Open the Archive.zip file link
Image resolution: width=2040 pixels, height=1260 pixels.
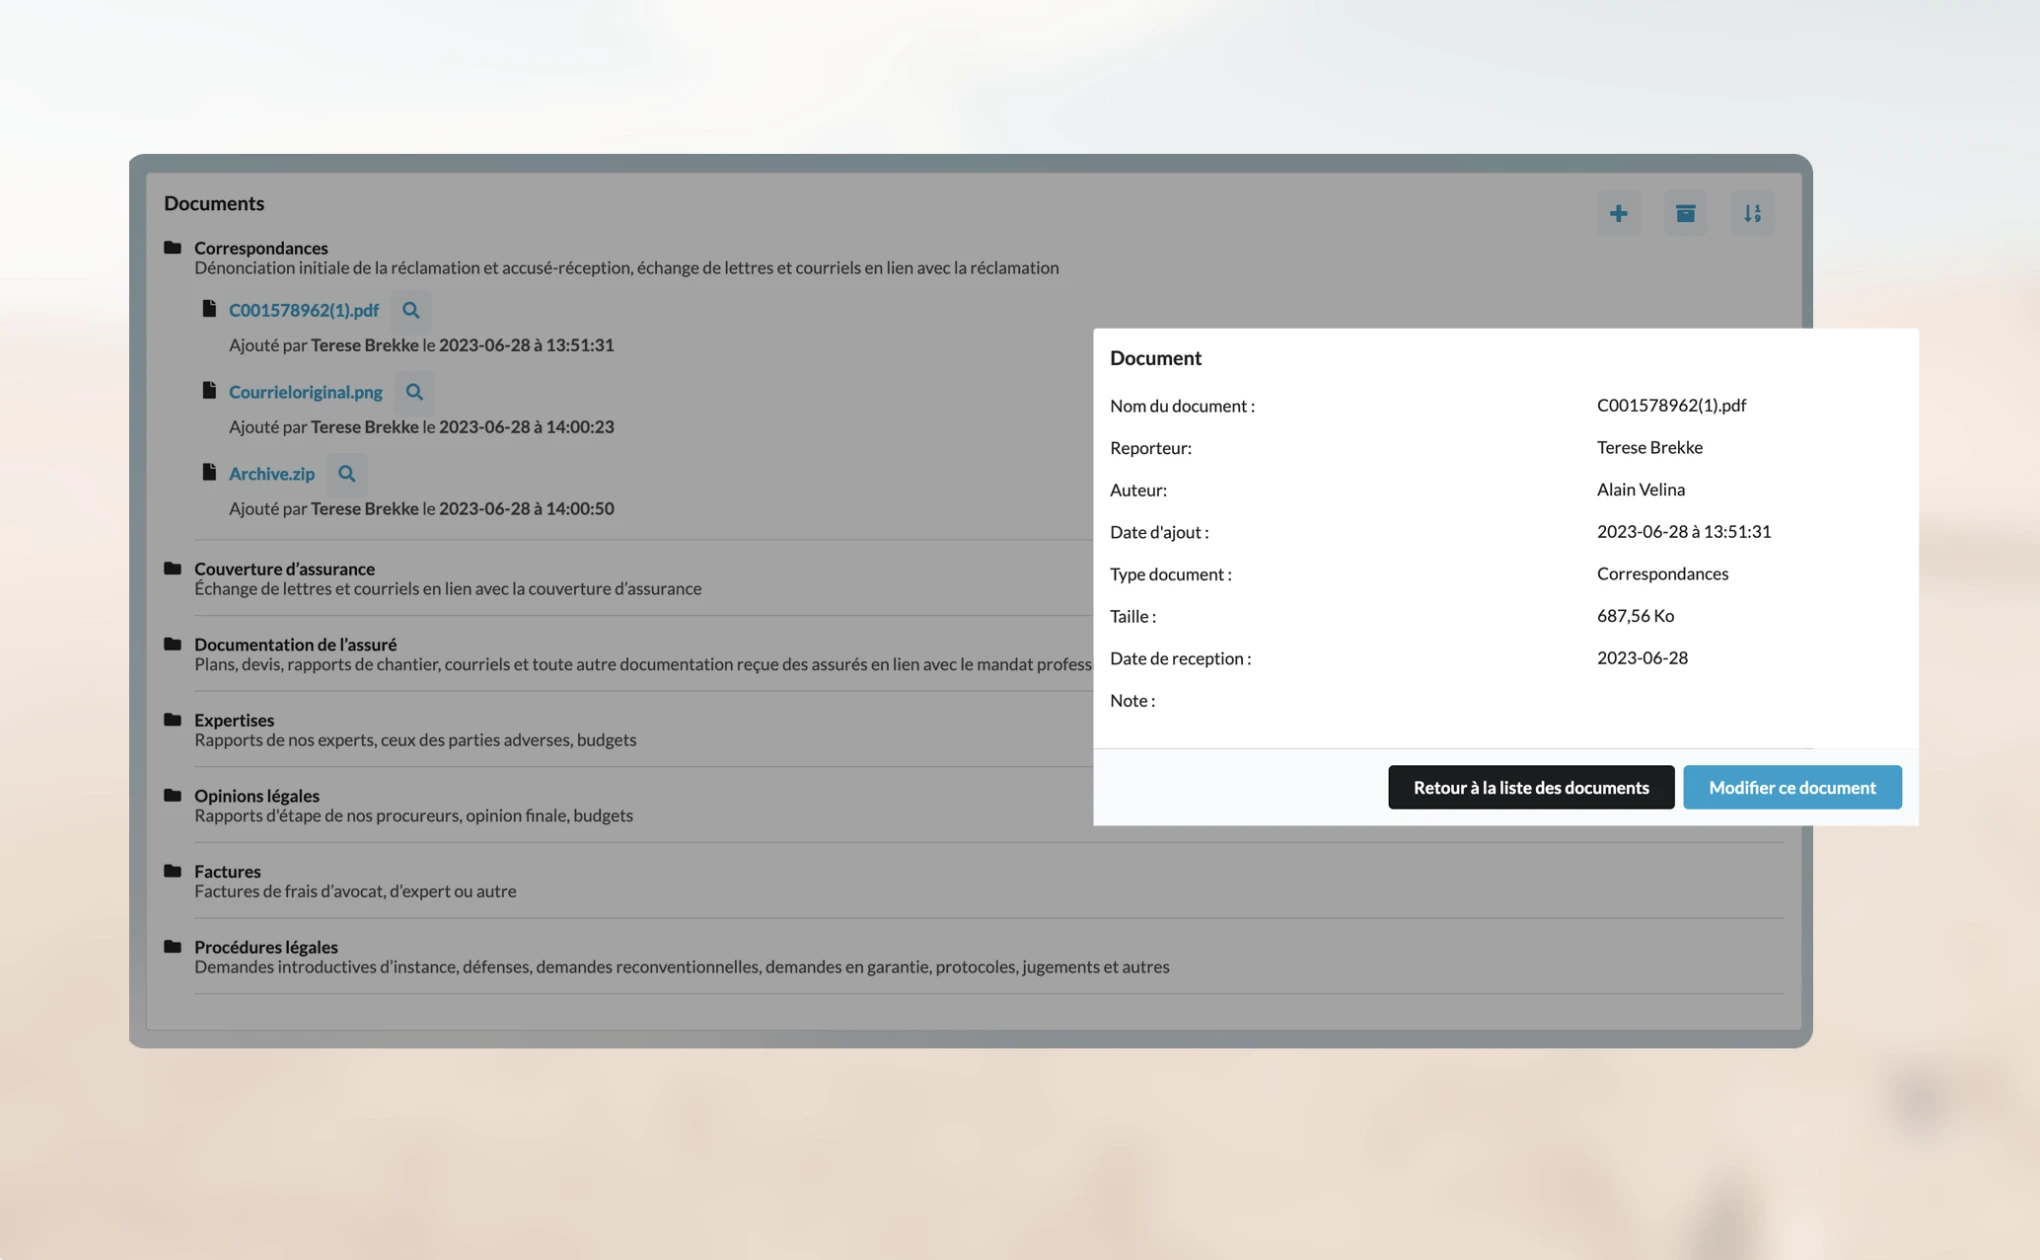coord(271,474)
